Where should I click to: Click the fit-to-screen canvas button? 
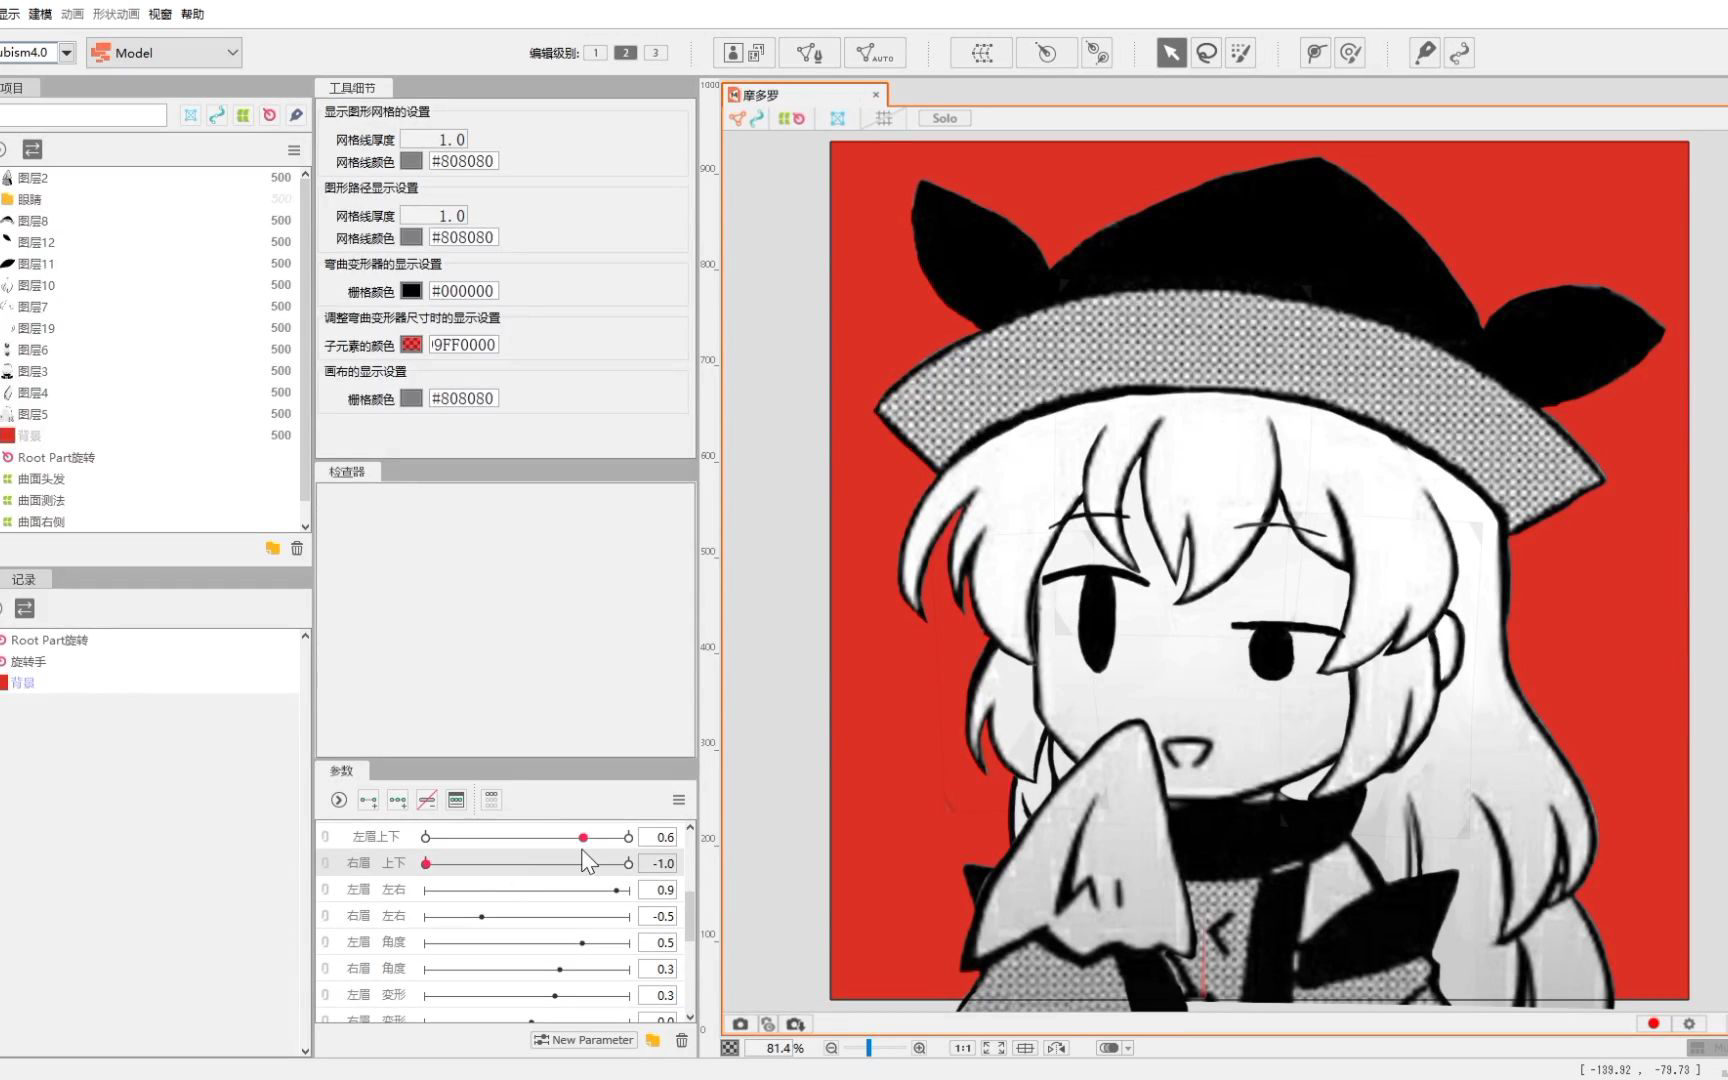994,1048
